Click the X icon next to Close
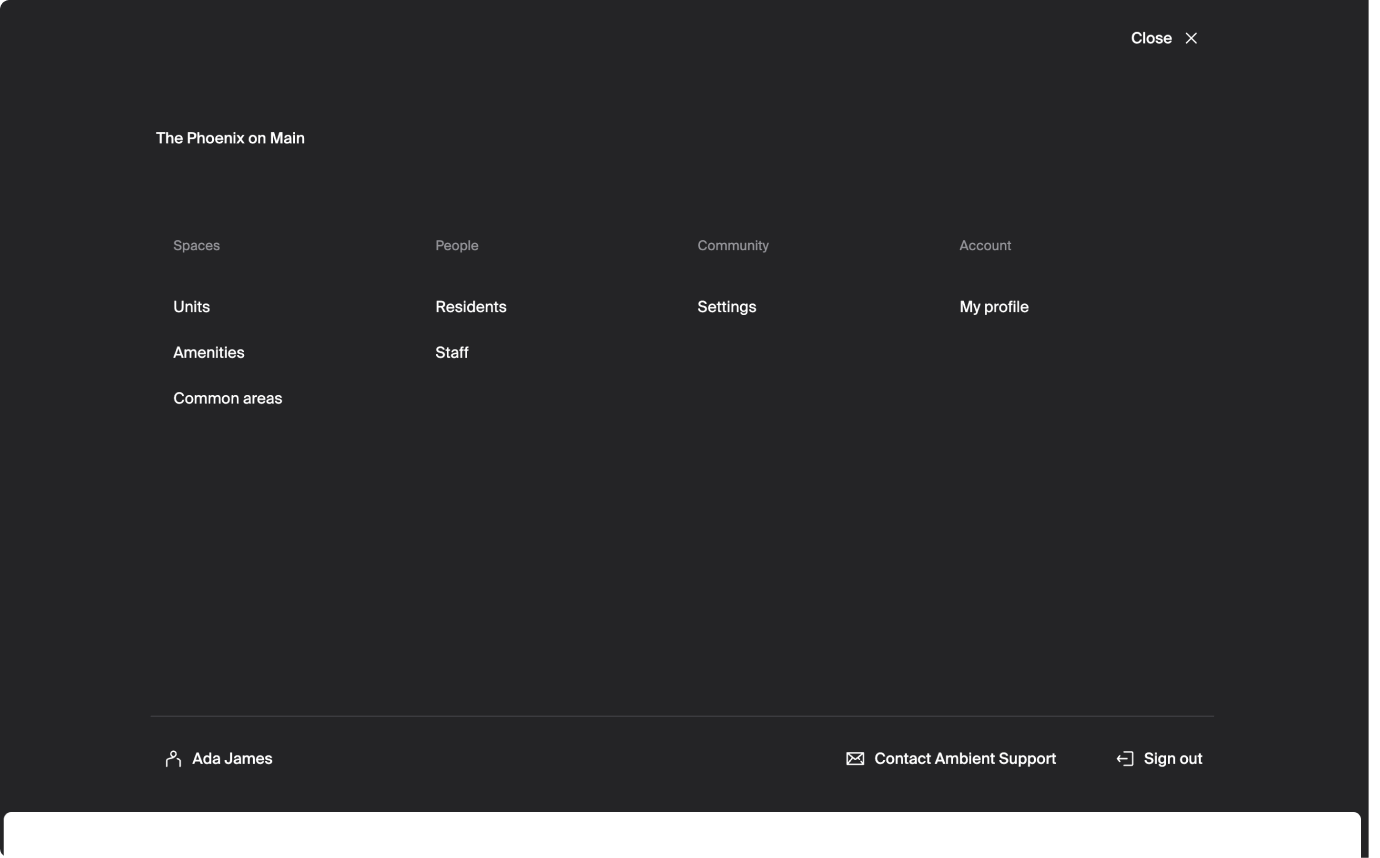The height and width of the screenshot is (858, 1380). [x=1191, y=38]
